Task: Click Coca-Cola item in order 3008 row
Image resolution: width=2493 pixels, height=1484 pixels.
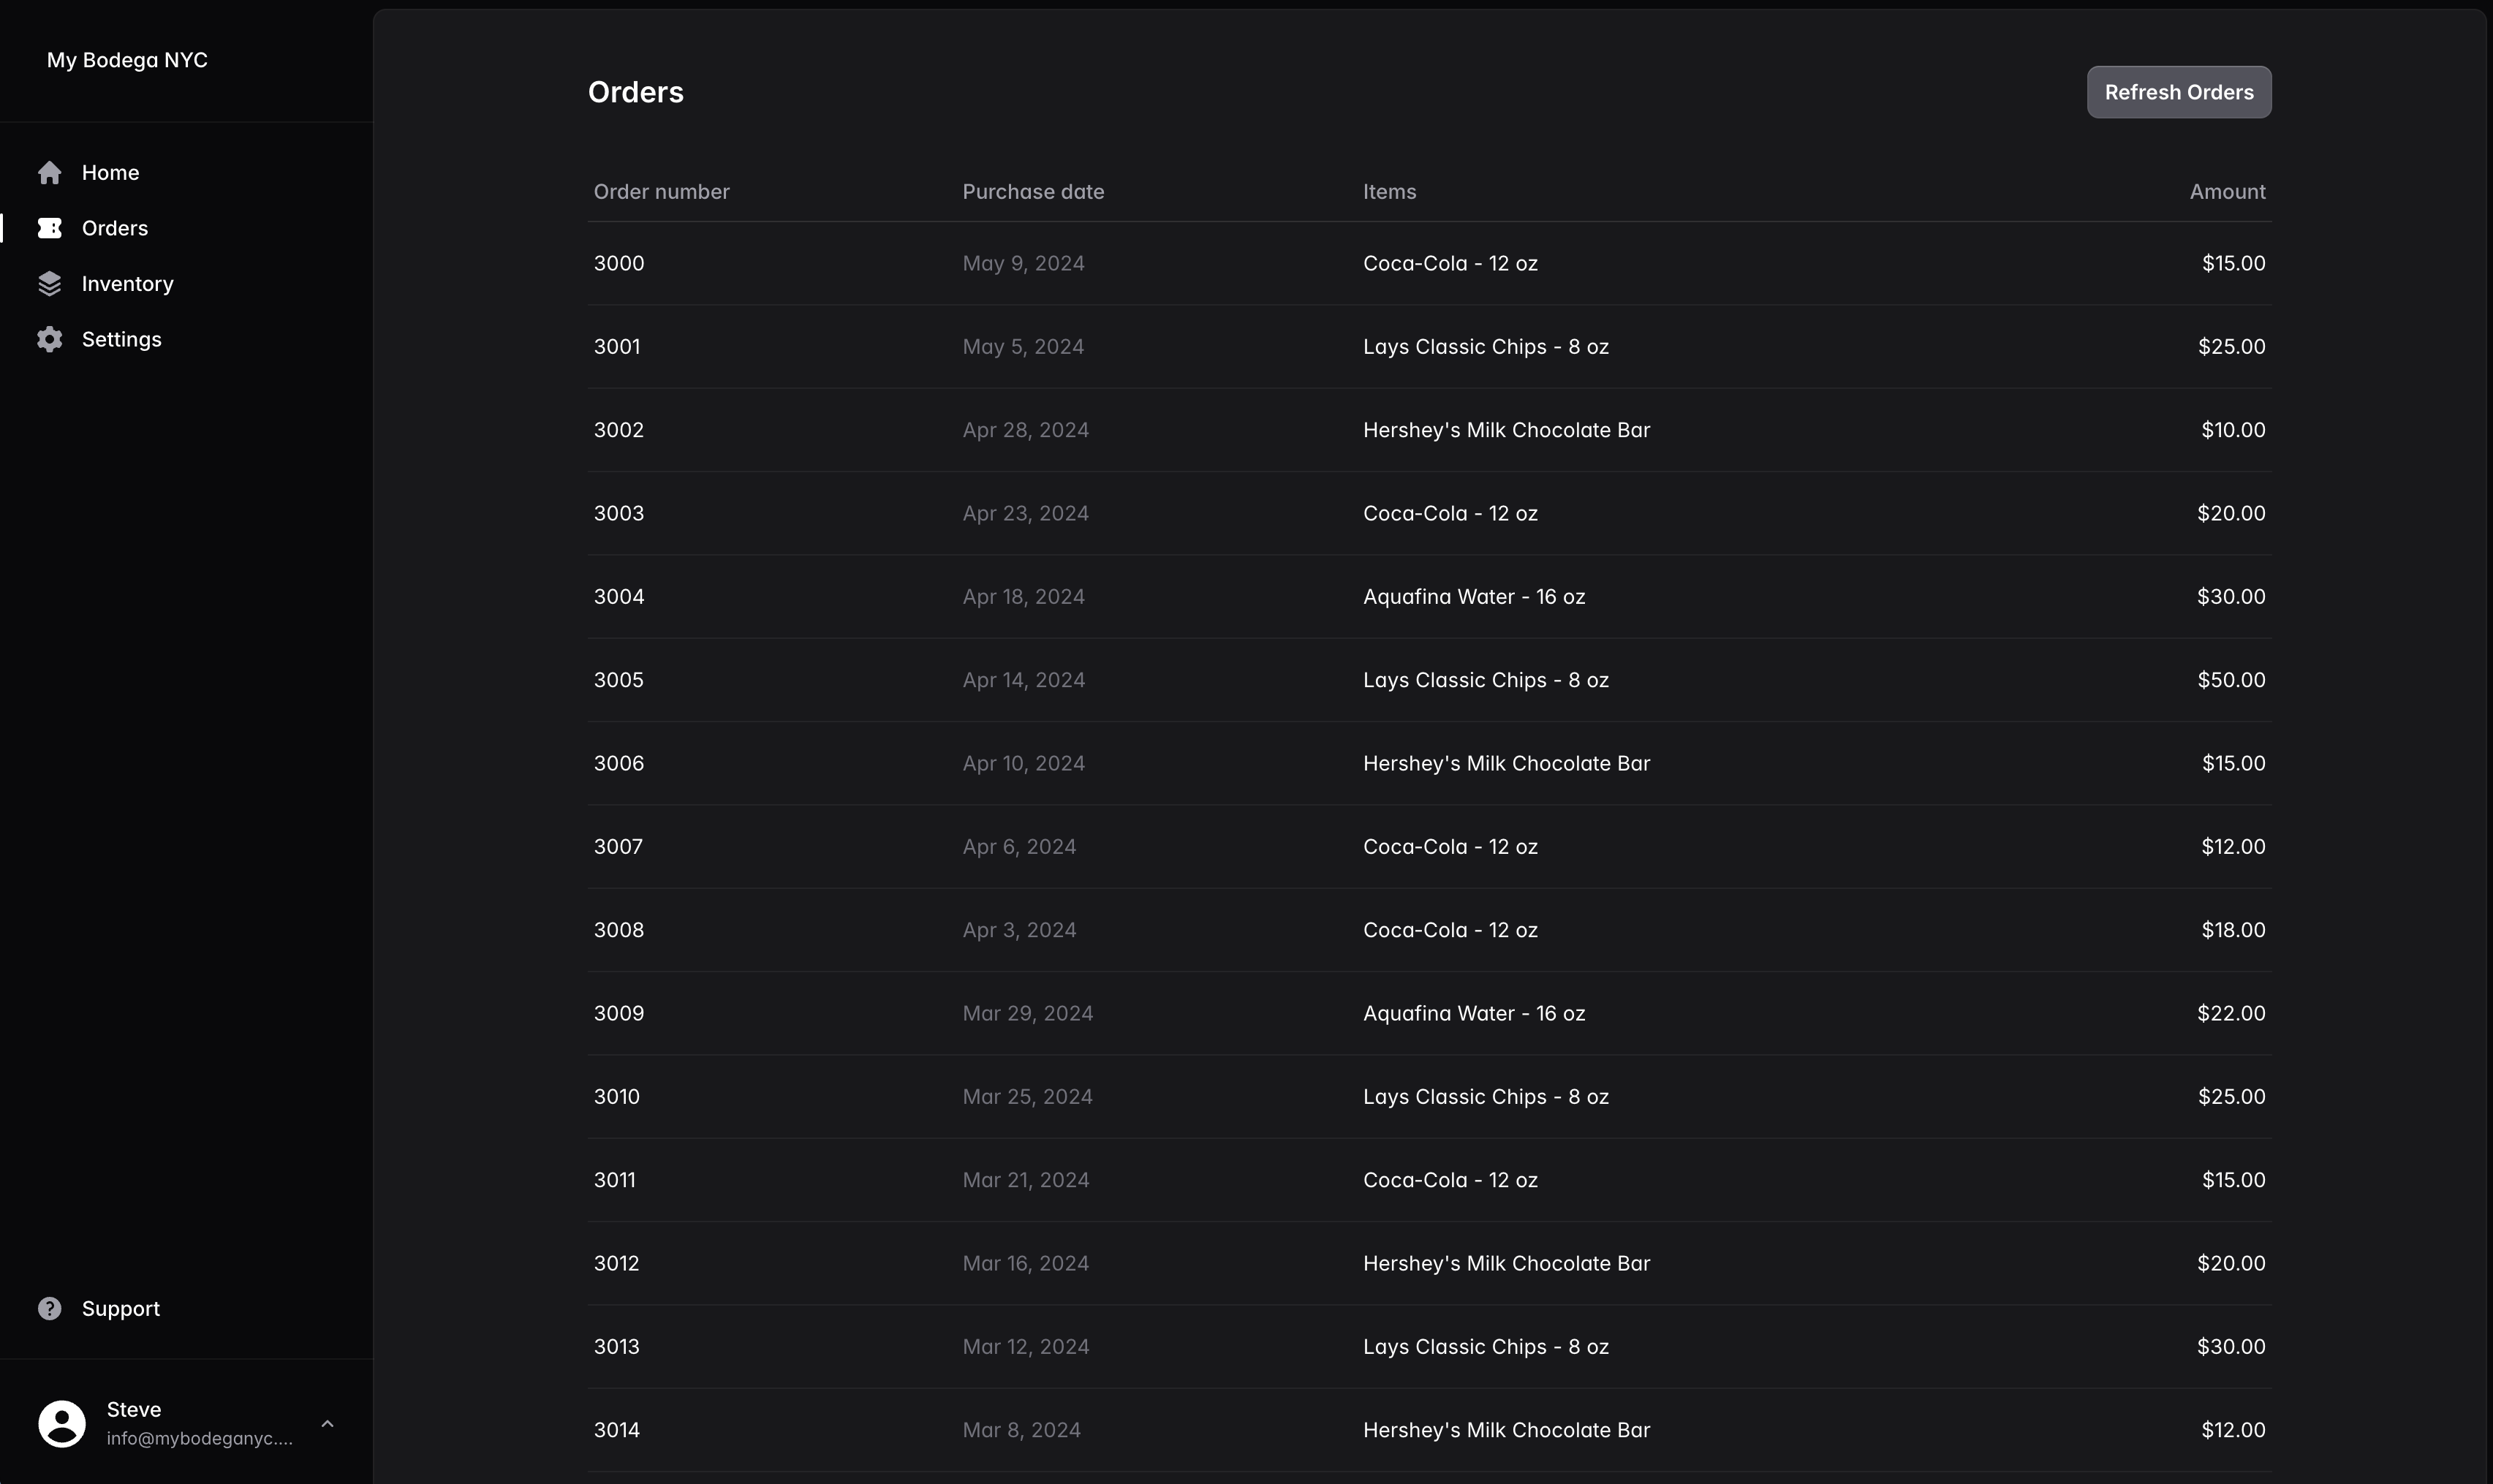Action: click(1450, 930)
